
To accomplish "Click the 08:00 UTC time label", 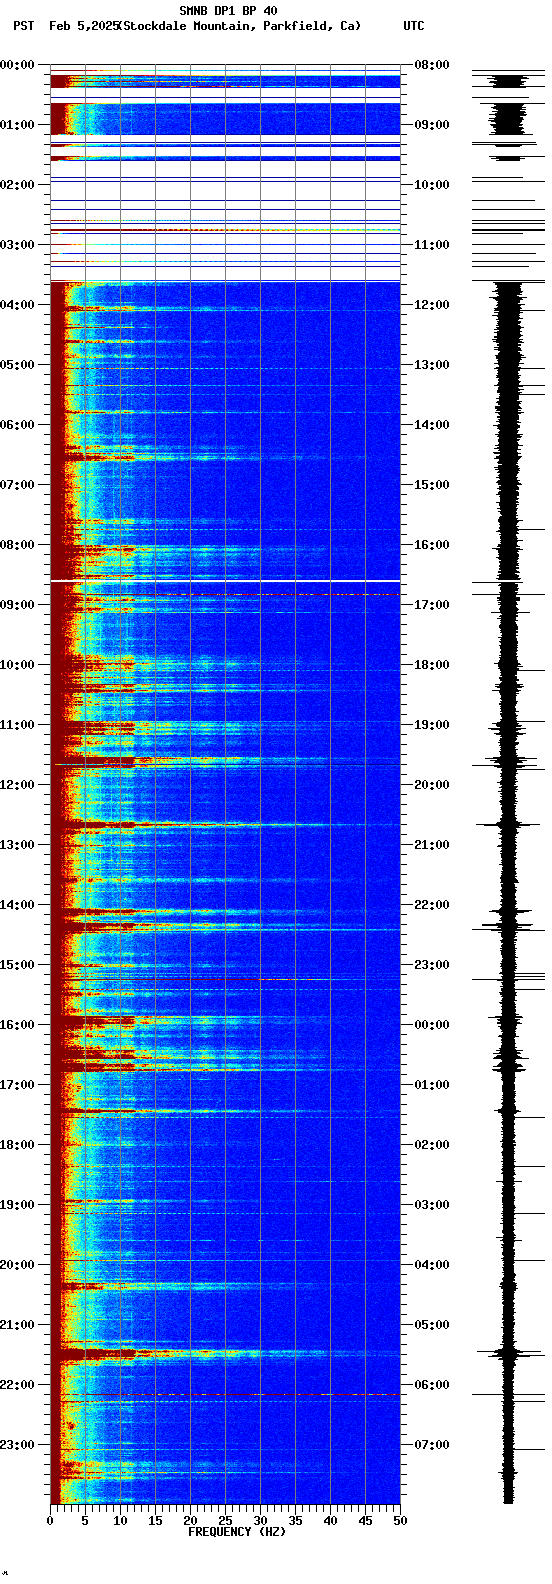I will pyautogui.click(x=431, y=65).
